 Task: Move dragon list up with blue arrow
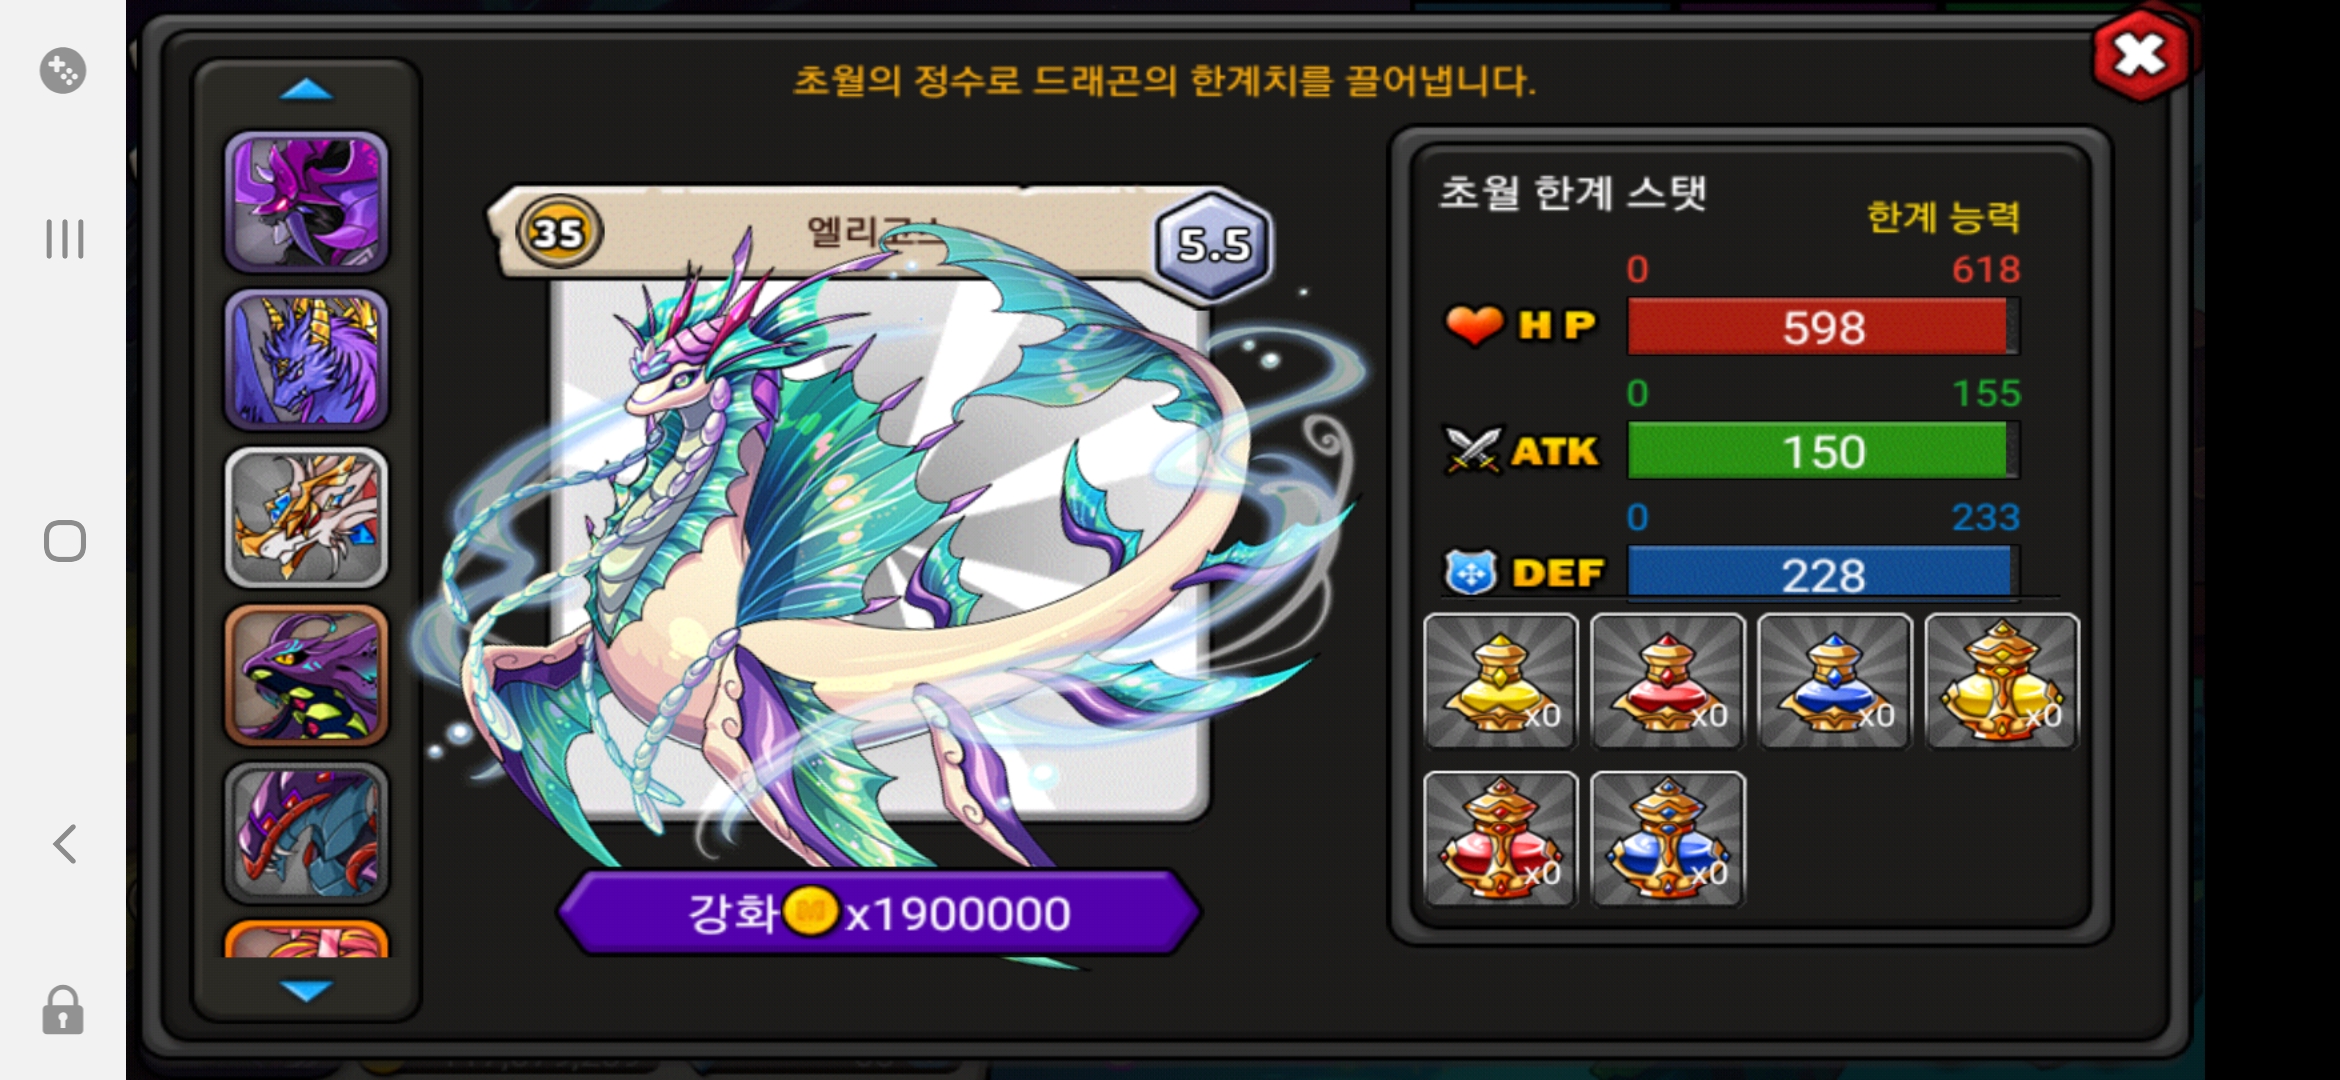306,90
